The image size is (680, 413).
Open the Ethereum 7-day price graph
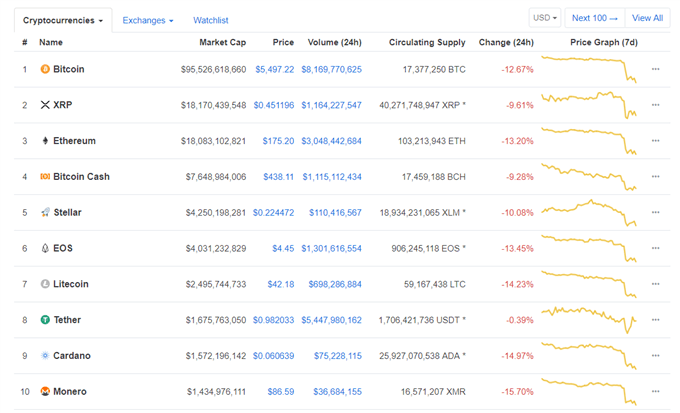click(x=588, y=141)
